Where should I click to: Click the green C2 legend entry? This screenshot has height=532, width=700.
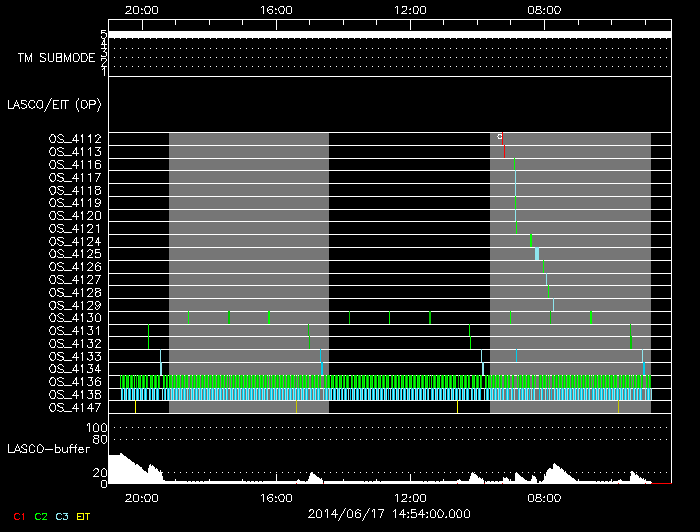pyautogui.click(x=40, y=515)
